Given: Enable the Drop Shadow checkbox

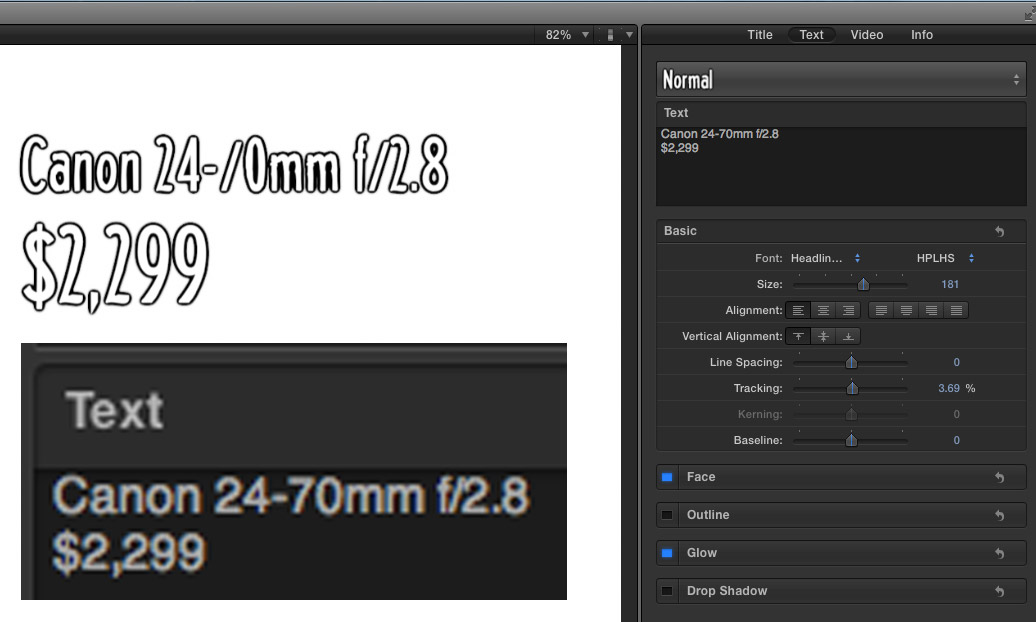Looking at the screenshot, I should [667, 591].
